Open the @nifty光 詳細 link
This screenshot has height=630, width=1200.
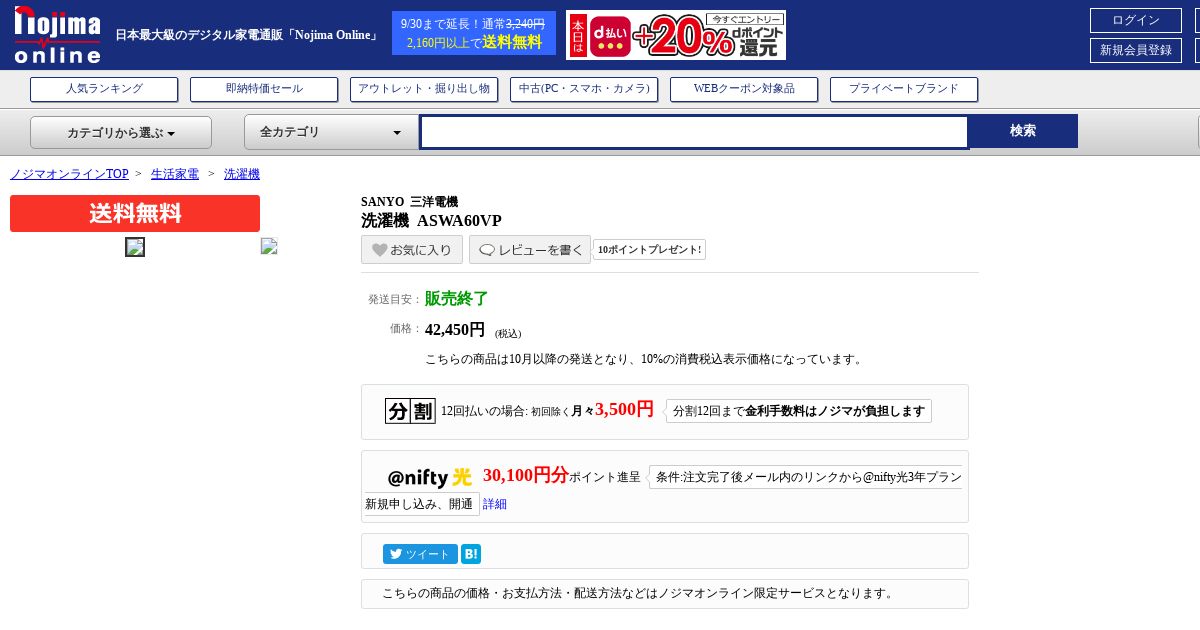pyautogui.click(x=495, y=504)
